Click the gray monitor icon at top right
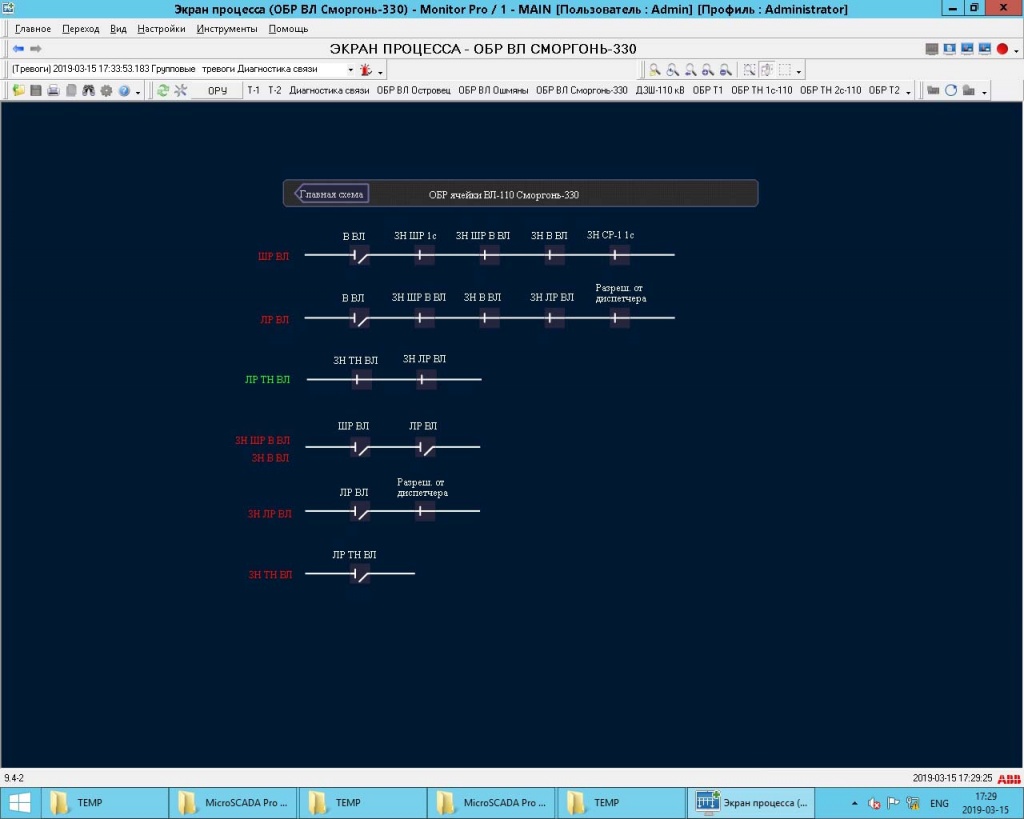The image size is (1024, 819). pyautogui.click(x=932, y=49)
